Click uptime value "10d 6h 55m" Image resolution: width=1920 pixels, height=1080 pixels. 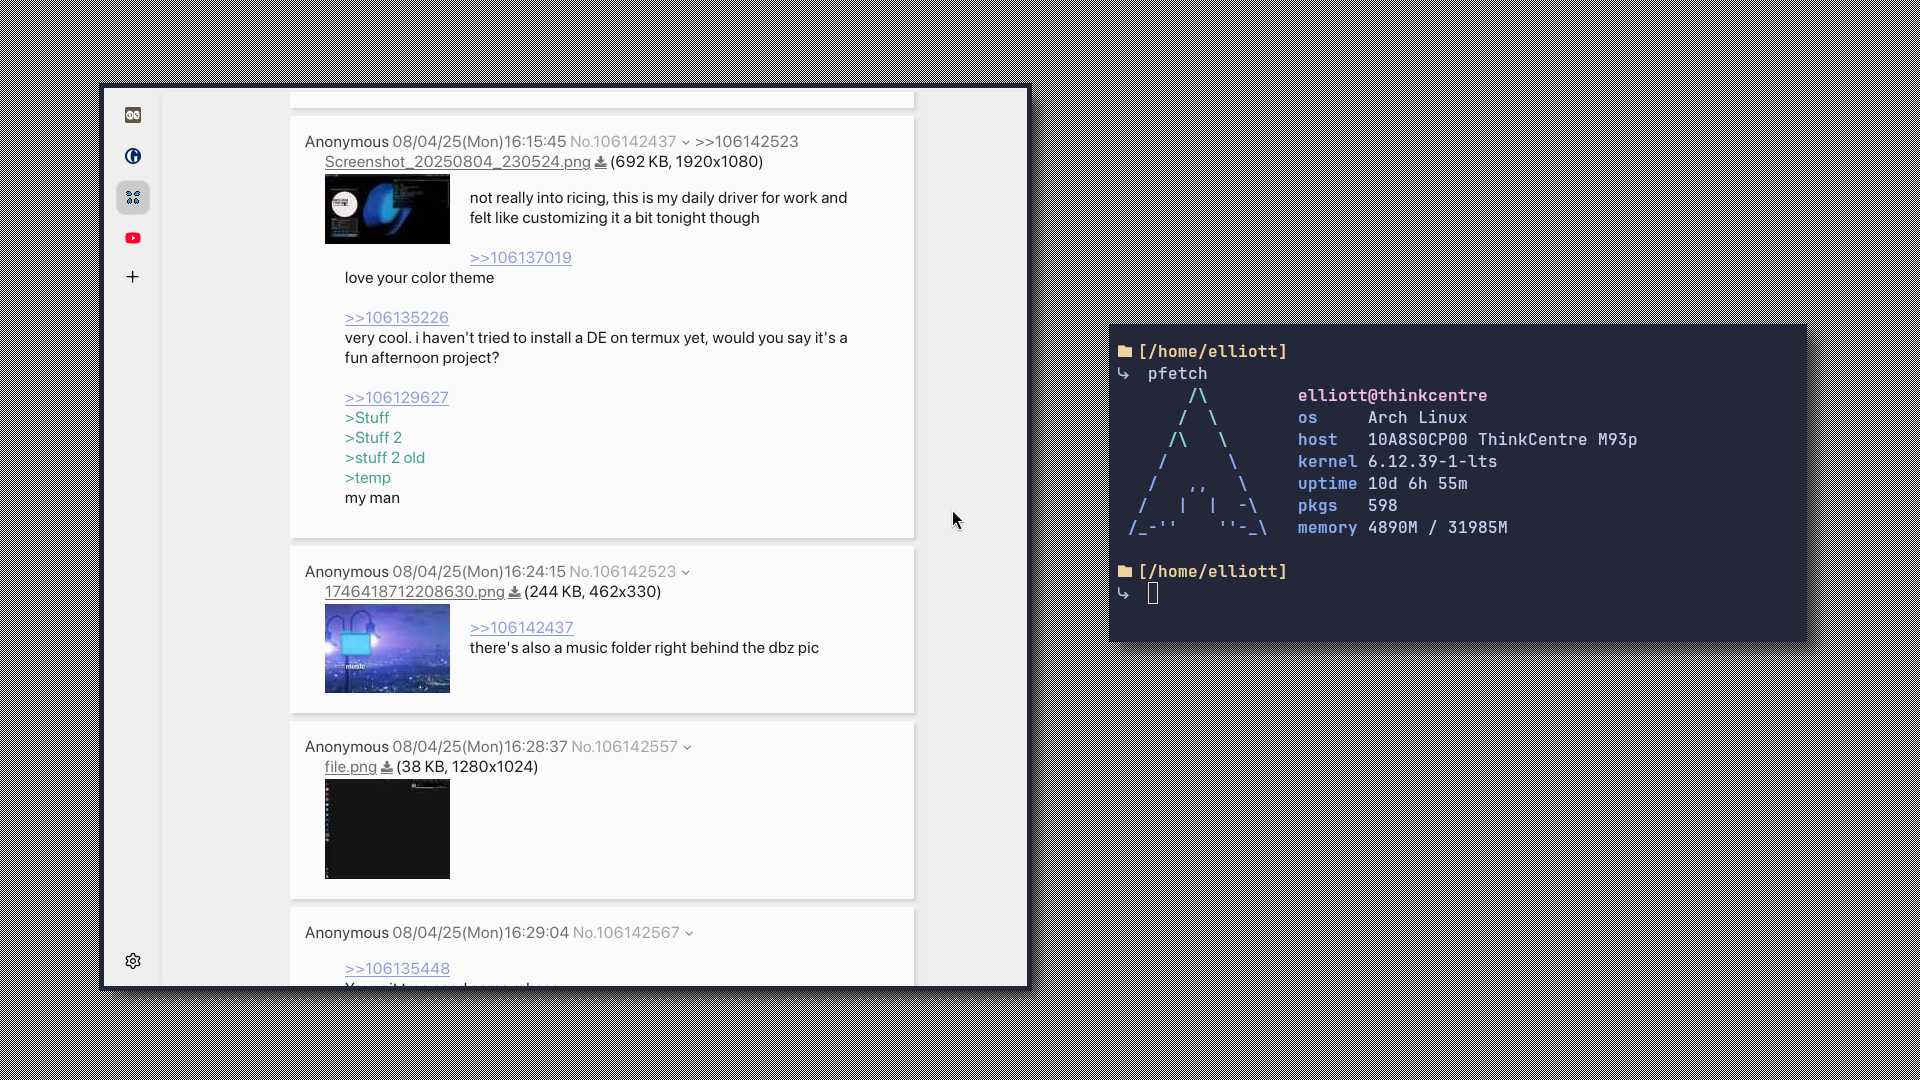click(x=1417, y=484)
